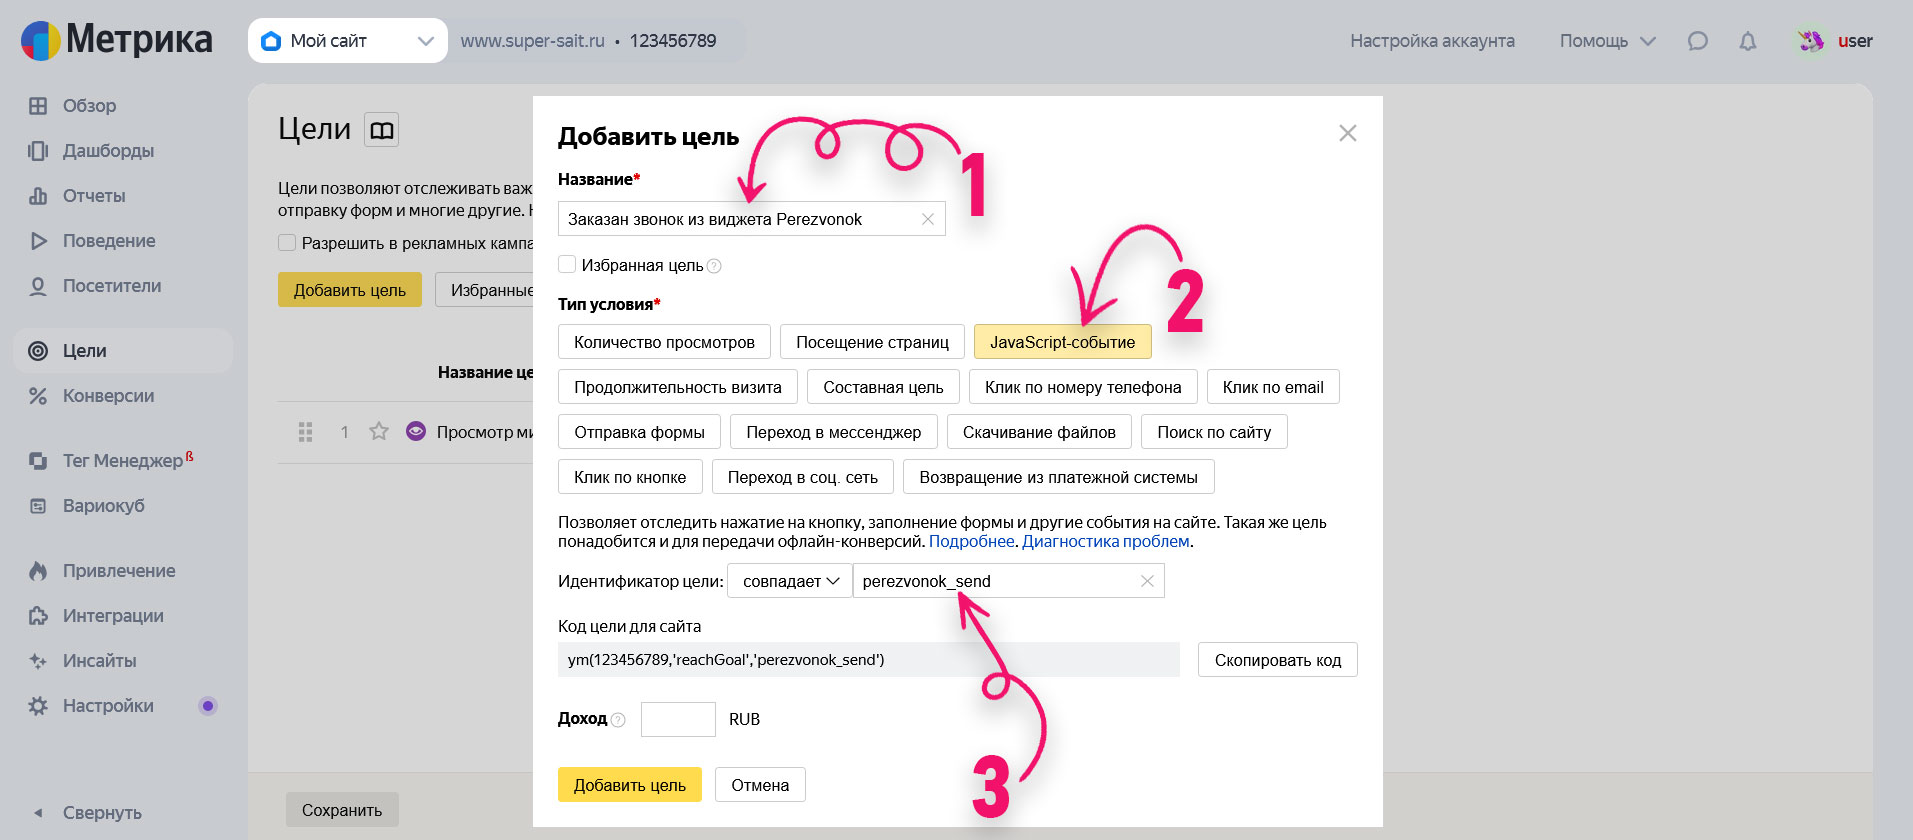Click the Insights (Инсайты) sparkle icon
Viewport: 1913px width, 840px height.
pos(38,661)
